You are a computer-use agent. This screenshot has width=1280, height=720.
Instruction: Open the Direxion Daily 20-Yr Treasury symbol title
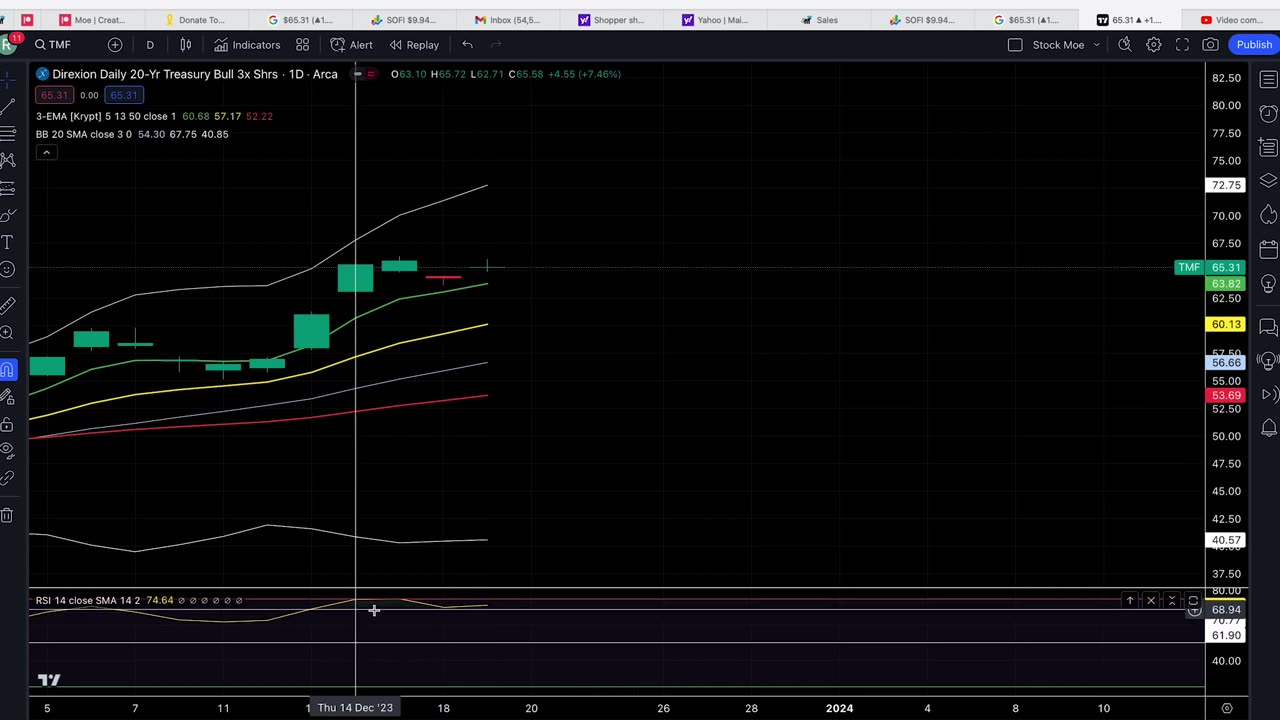tap(195, 74)
